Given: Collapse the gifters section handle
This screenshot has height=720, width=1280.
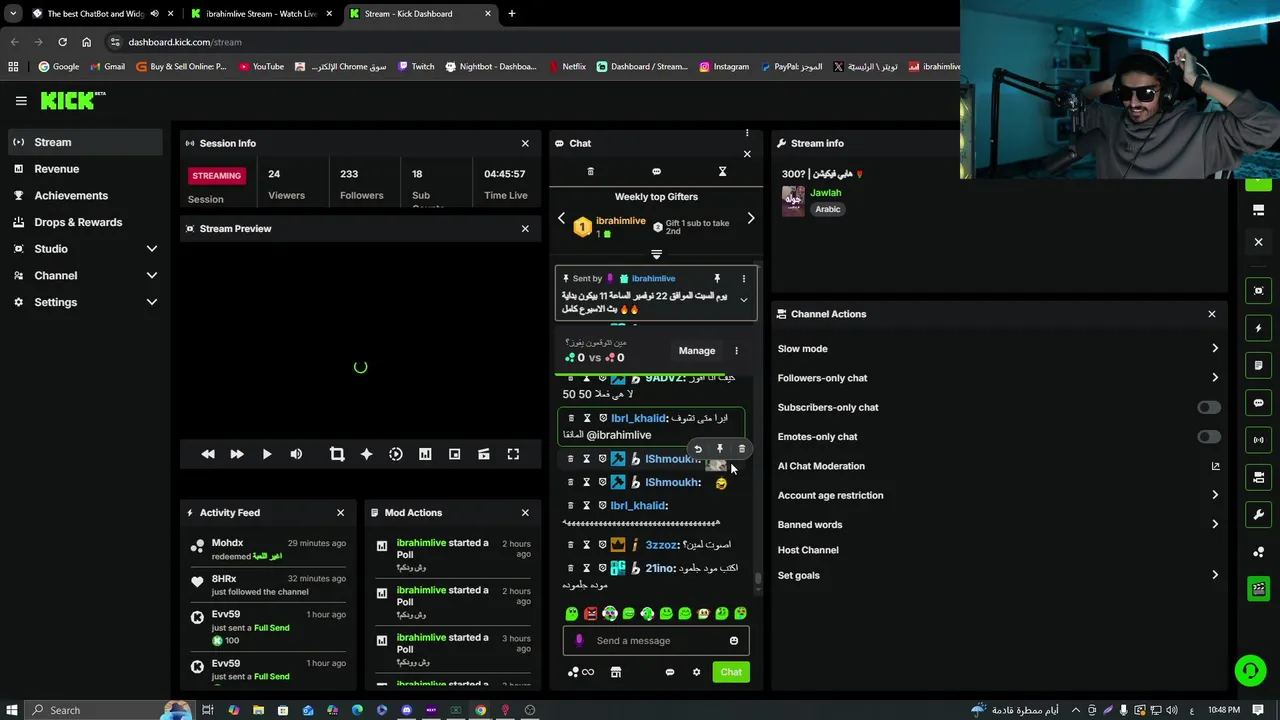Looking at the screenshot, I should tap(656, 255).
